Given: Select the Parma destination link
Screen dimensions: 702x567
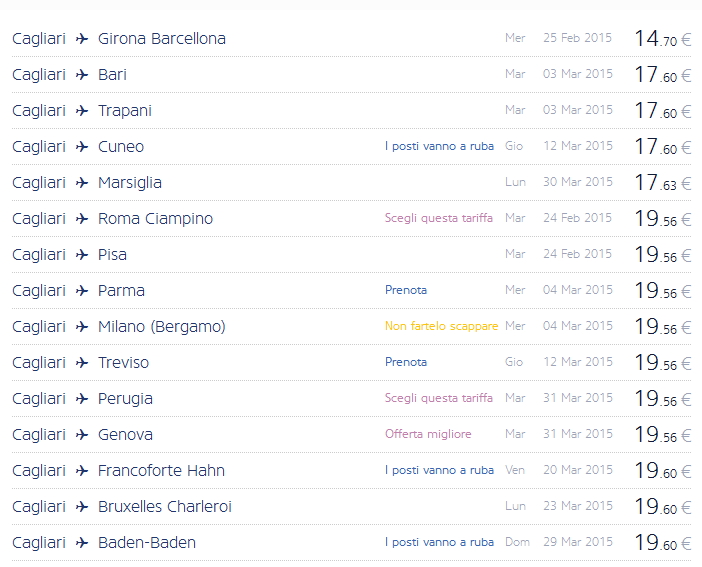Looking at the screenshot, I should point(121,291).
